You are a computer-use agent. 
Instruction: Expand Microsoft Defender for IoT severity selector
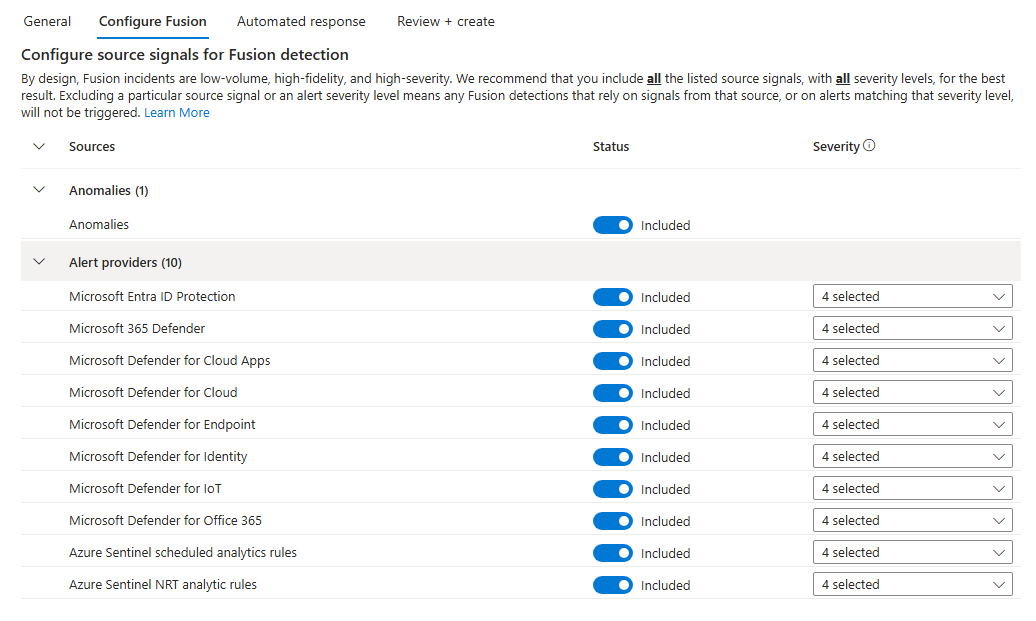click(x=912, y=488)
